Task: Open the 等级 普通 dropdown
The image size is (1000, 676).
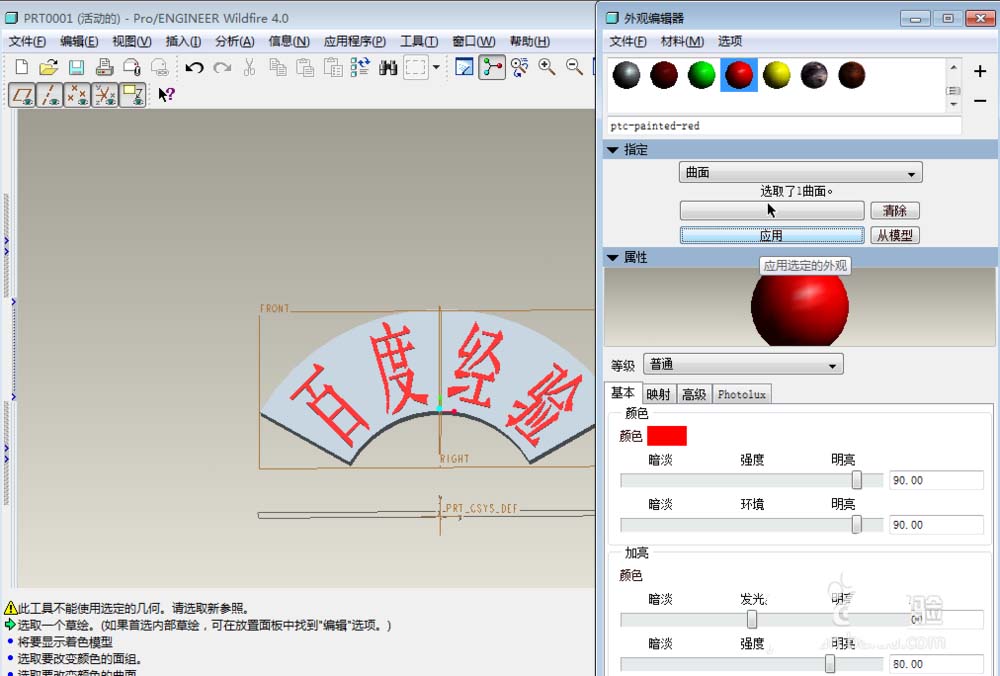Action: pyautogui.click(x=743, y=365)
